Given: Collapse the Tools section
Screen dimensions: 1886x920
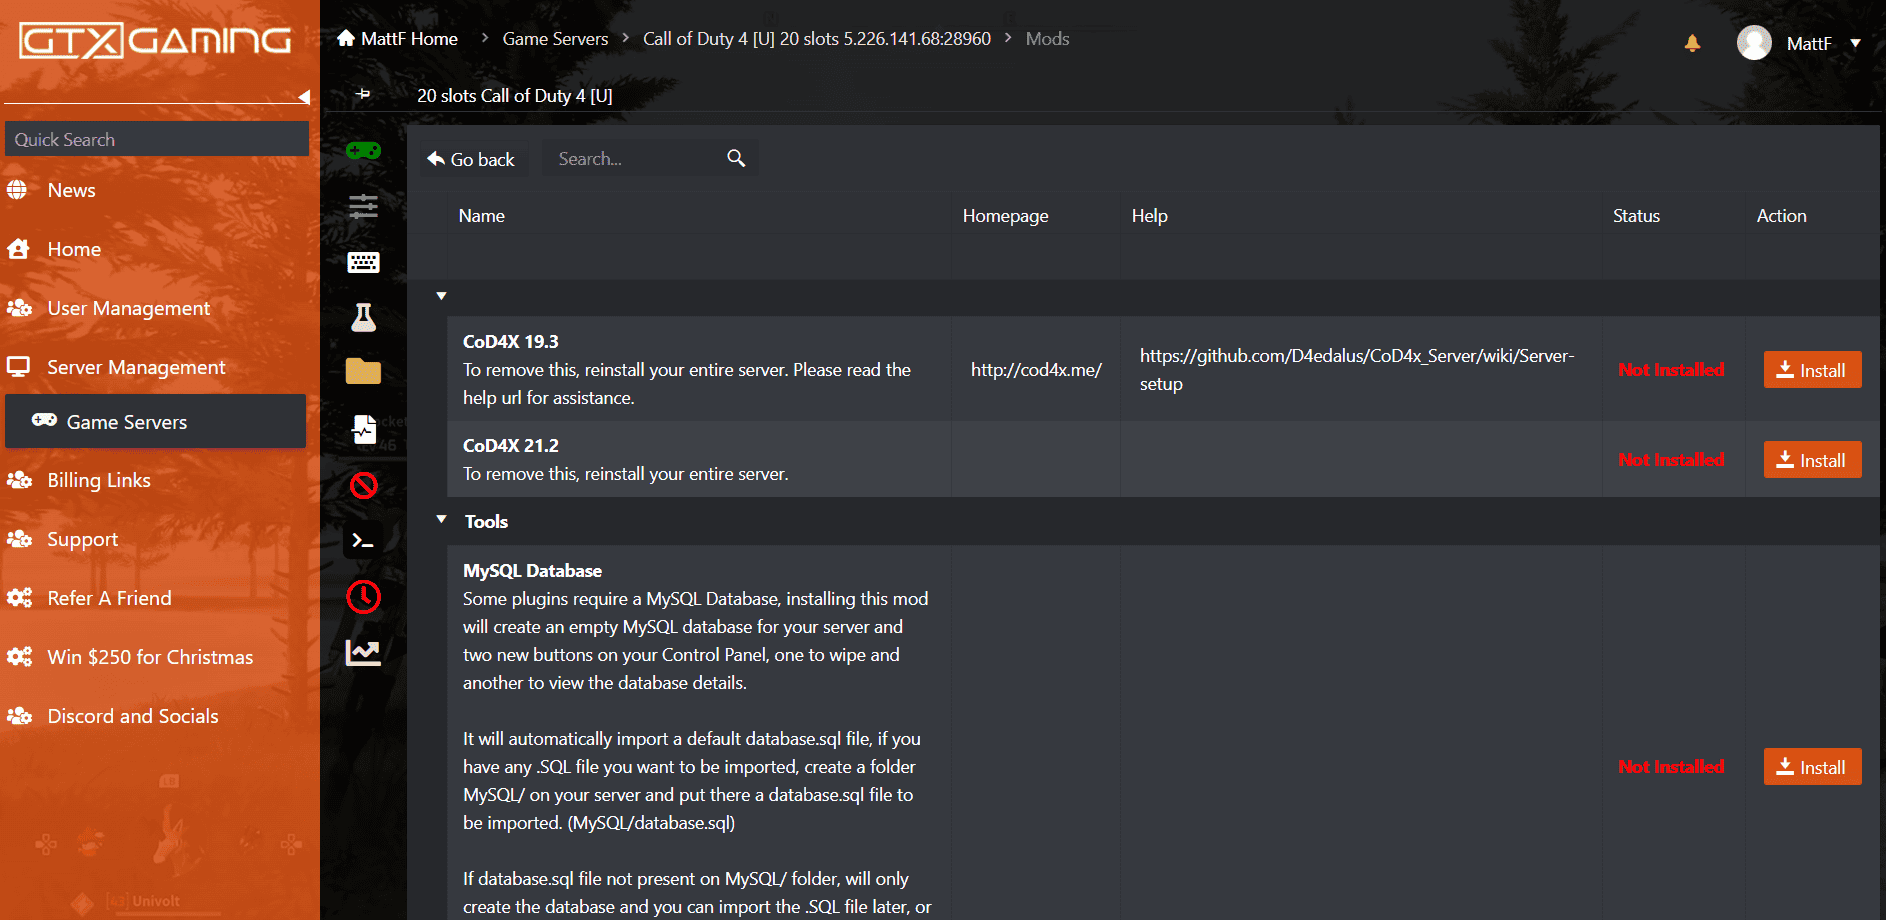Looking at the screenshot, I should pos(441,520).
